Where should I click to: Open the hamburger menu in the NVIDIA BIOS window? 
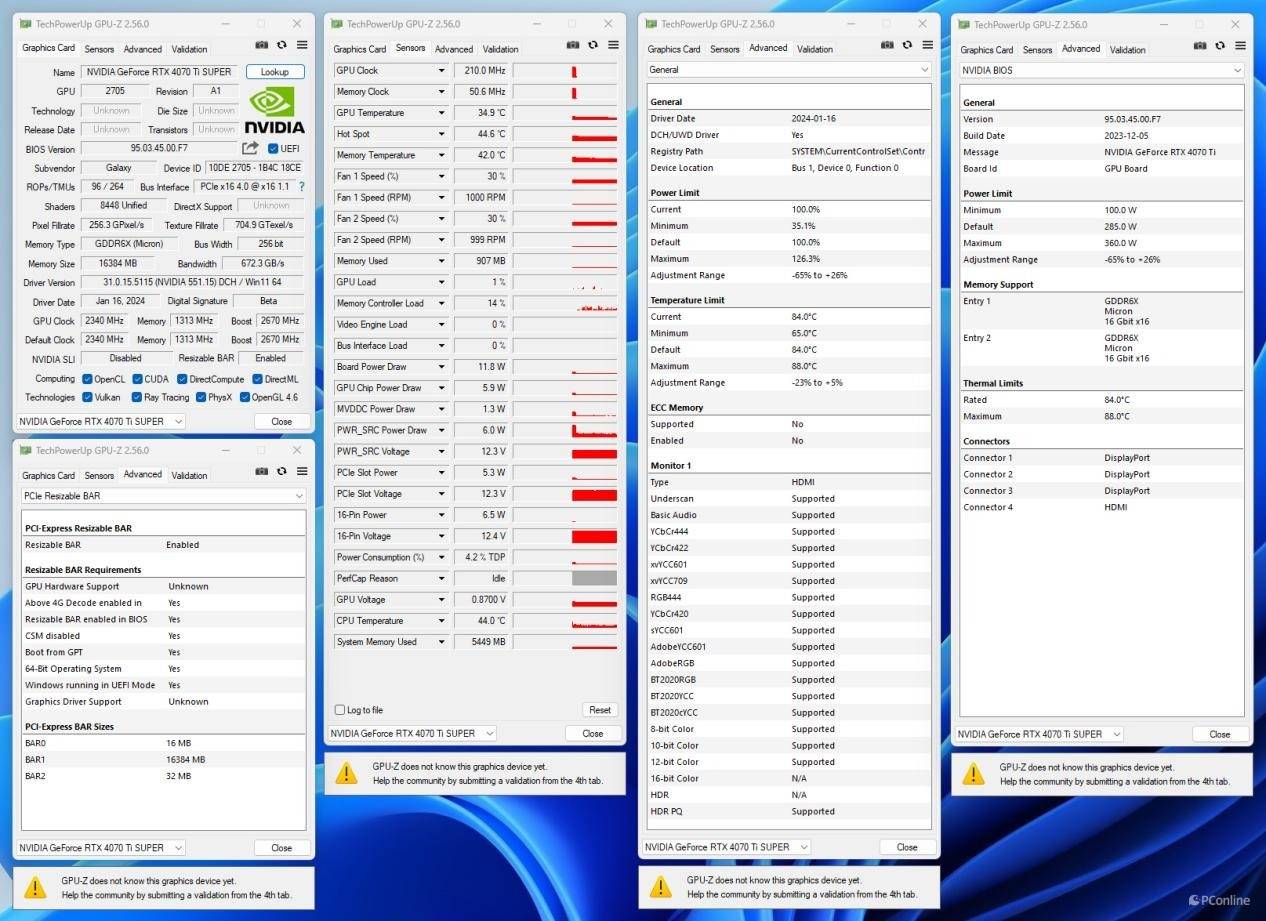coord(1240,45)
